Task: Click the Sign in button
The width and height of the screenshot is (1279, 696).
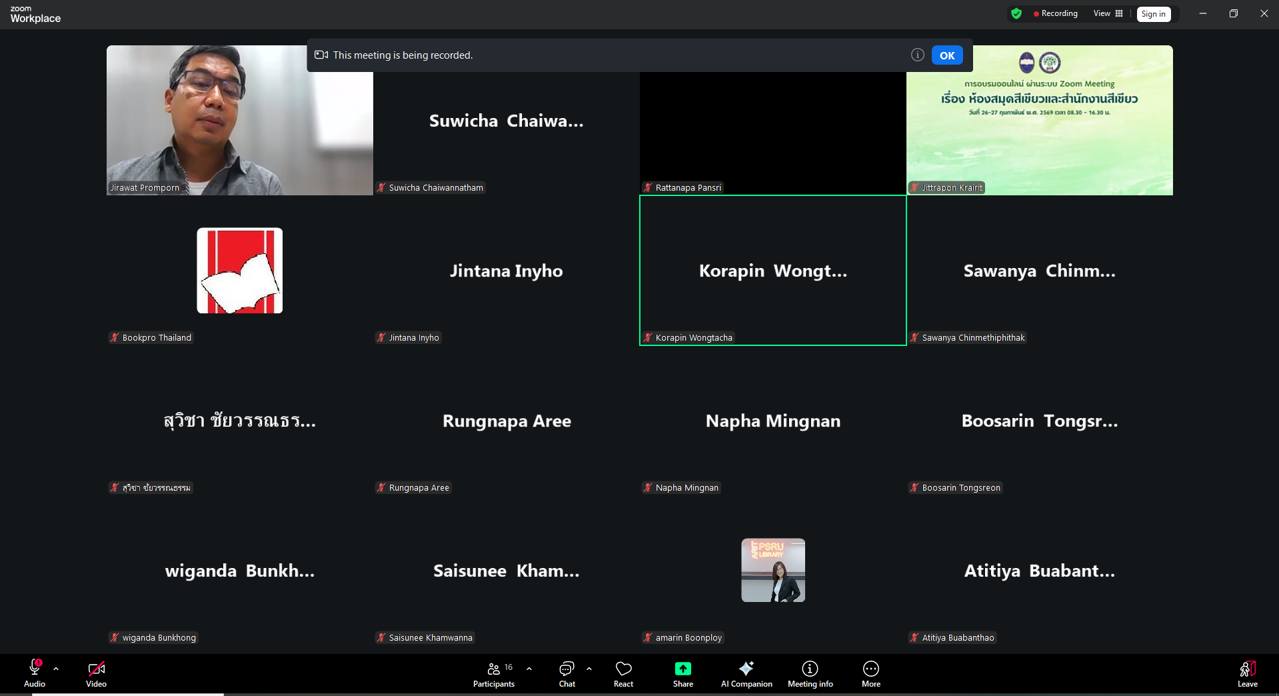Action: pyautogui.click(x=1153, y=14)
